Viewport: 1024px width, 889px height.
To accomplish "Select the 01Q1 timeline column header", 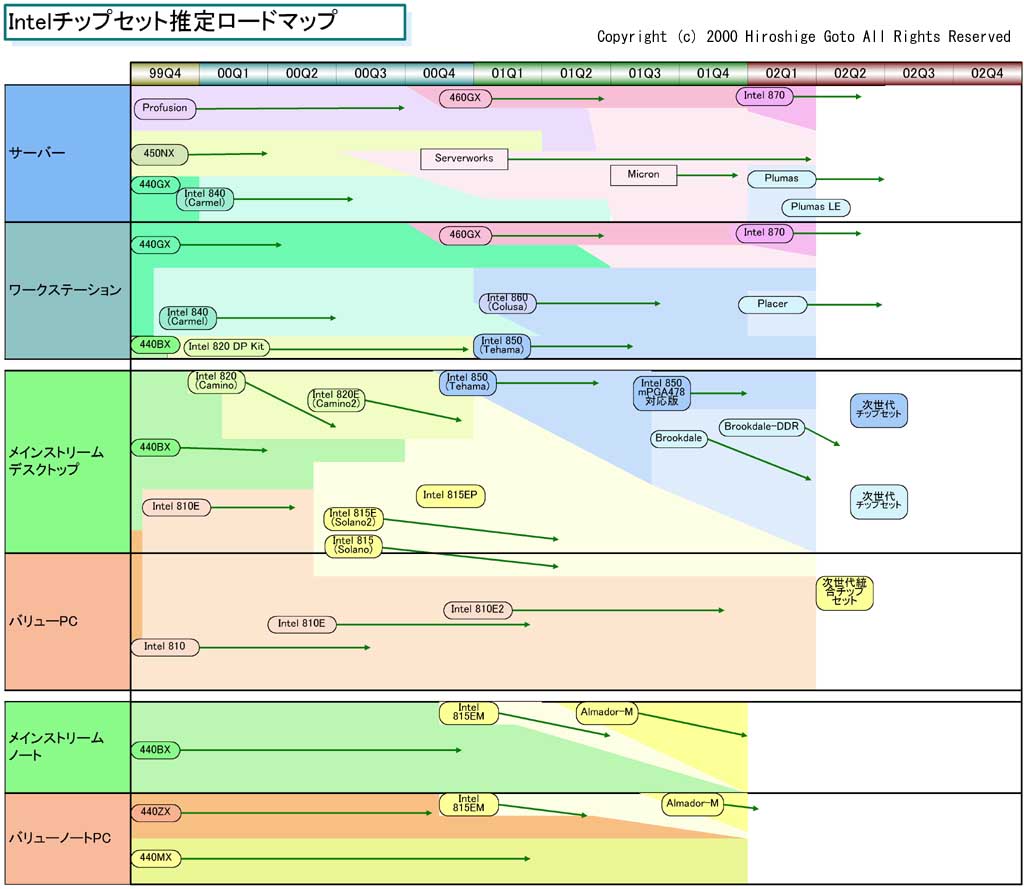I will 507,73.
